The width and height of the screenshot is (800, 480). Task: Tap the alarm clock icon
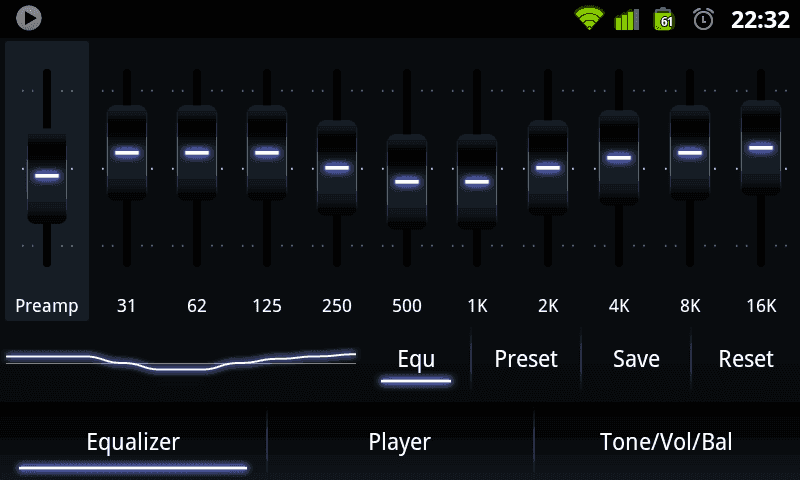tap(703, 19)
